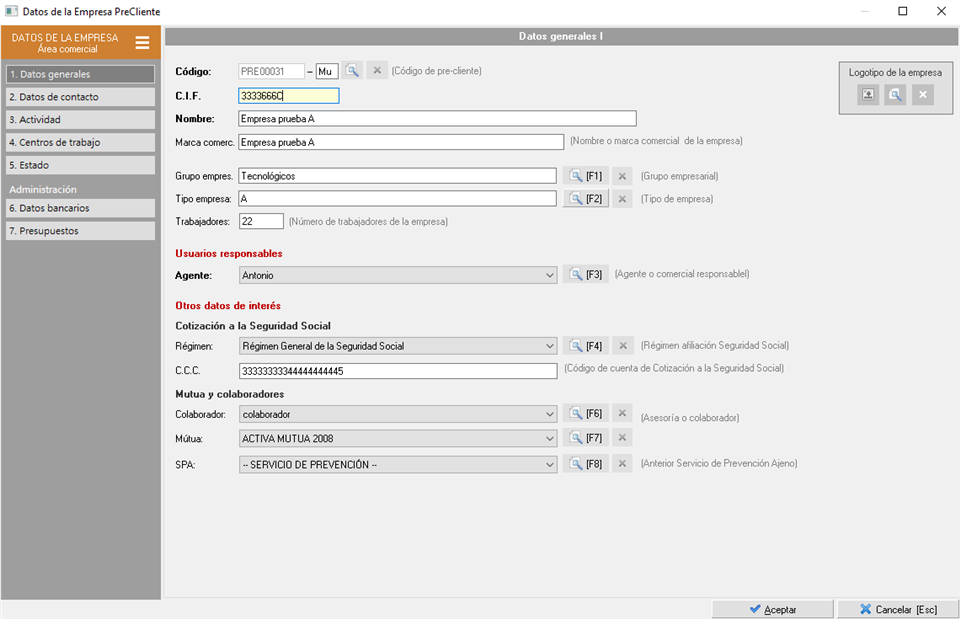Open the Mútua dropdown showing ACTIVA MUTUA 2008
Viewport: 960px width, 619px height.
548,438
